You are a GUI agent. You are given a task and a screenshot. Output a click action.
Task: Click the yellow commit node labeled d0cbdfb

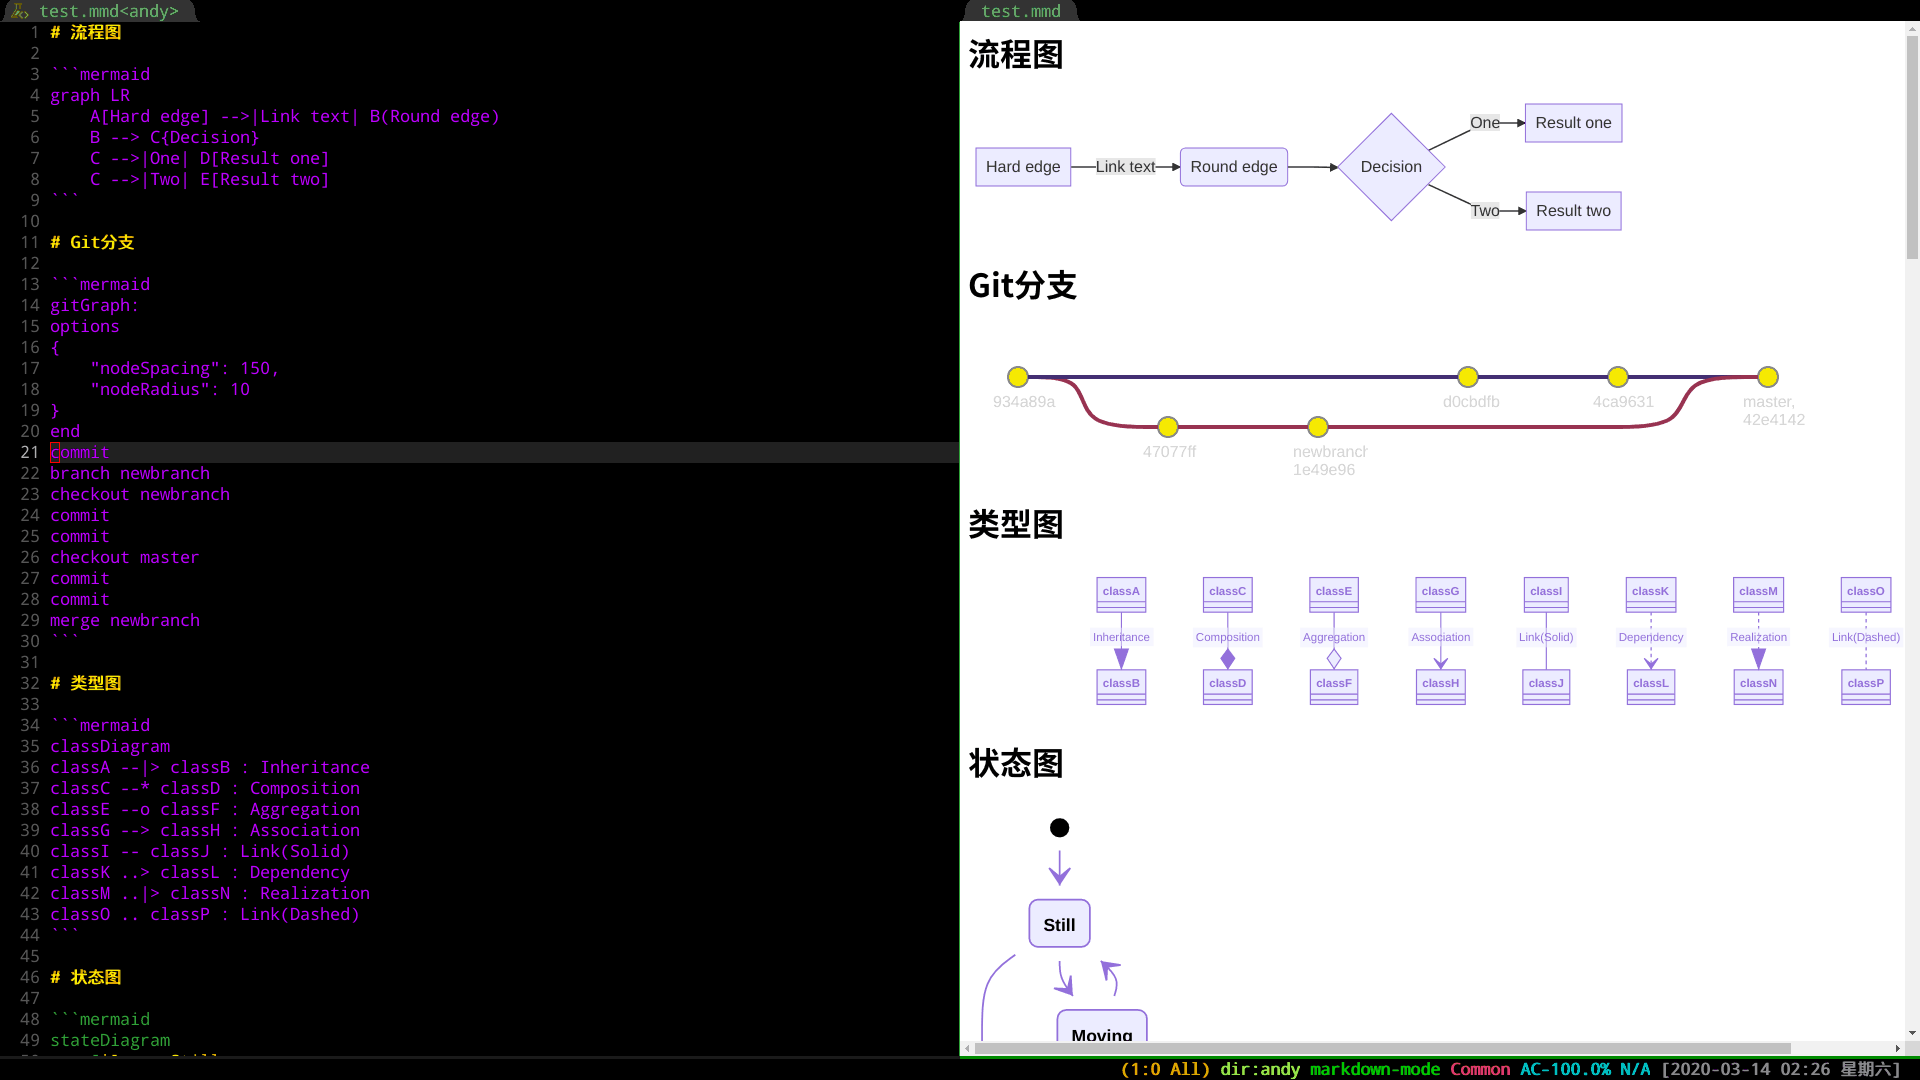coord(1467,377)
